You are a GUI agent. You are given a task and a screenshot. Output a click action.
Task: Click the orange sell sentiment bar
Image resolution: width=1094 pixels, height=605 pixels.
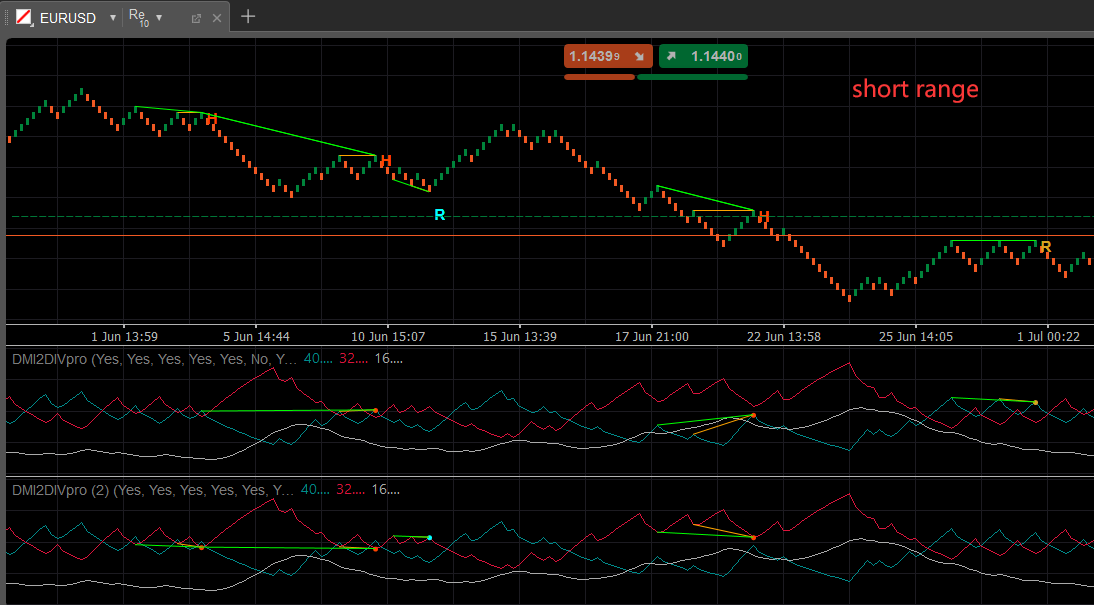[599, 77]
